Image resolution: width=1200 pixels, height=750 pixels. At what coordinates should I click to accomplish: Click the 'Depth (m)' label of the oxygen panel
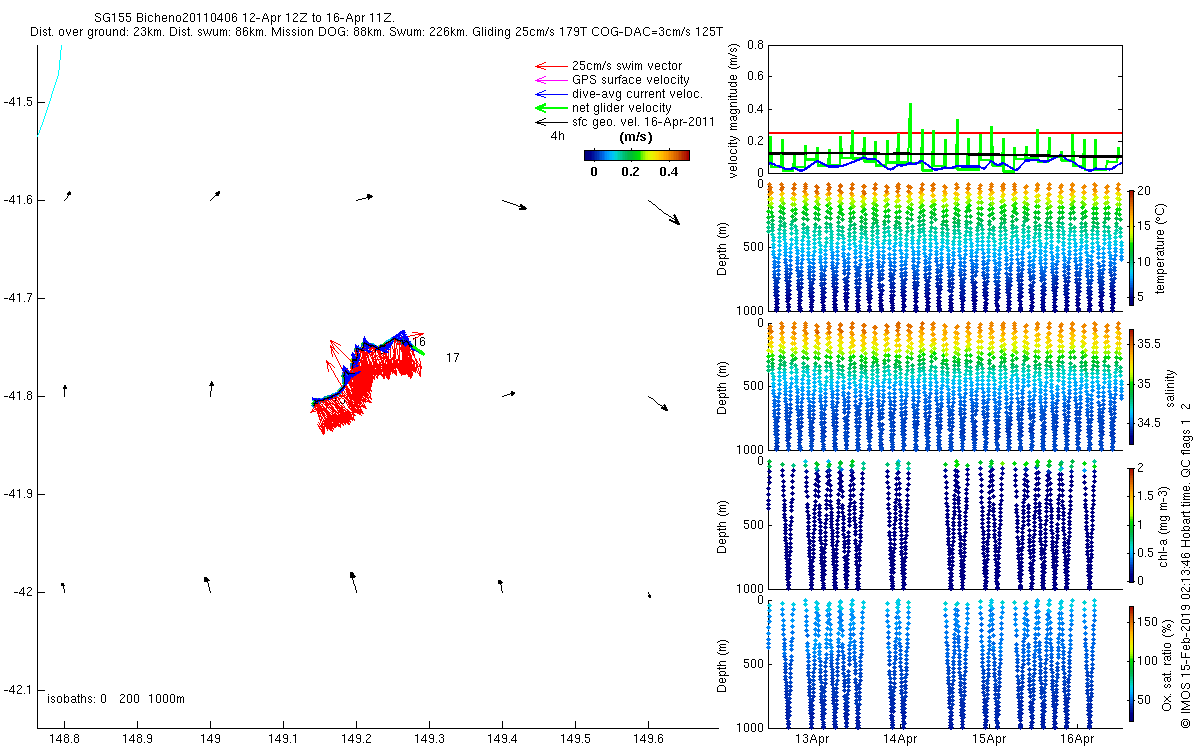pyautogui.click(x=723, y=664)
